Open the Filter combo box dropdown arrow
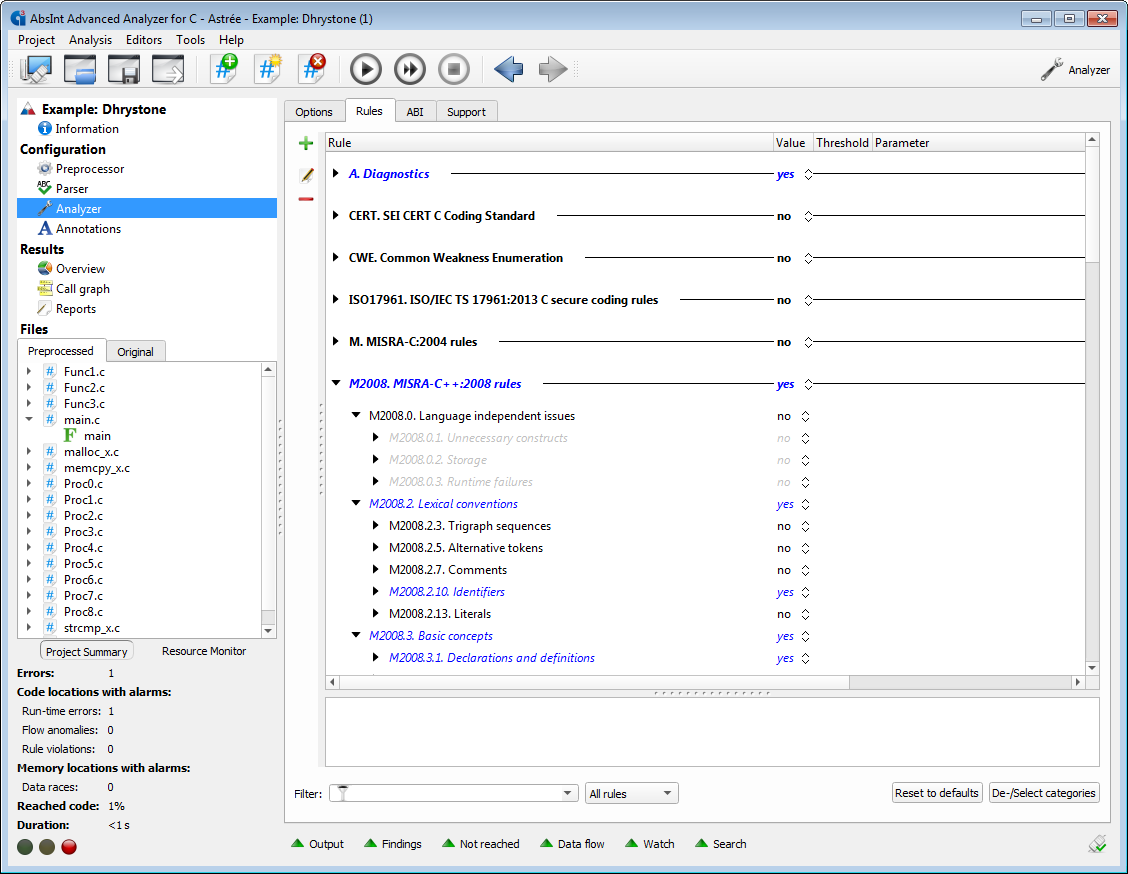Viewport: 1128px width, 874px height. point(568,793)
